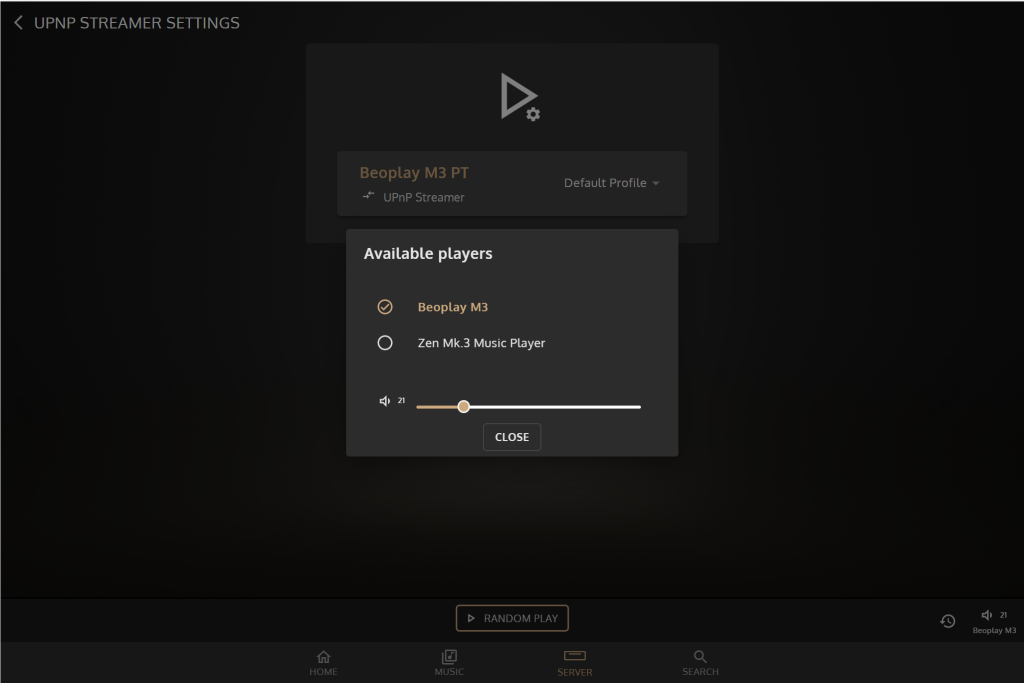Viewport: 1024px width, 683px height.
Task: Click the Available players heading
Action: click(x=428, y=253)
